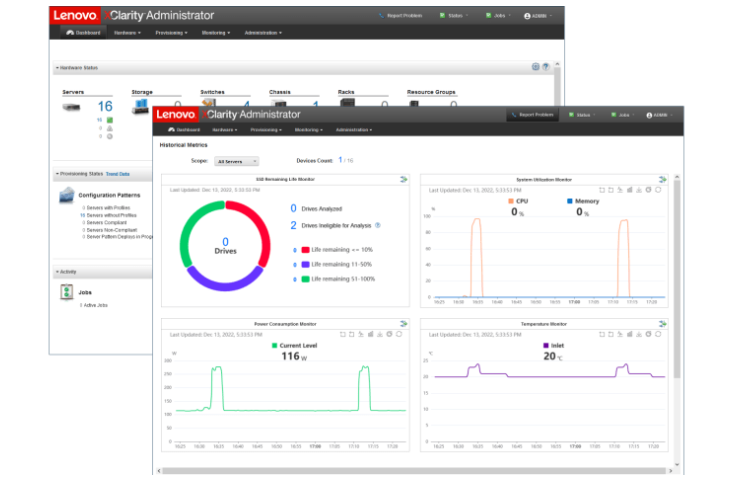
Task: Open Monitoring menu in the front window
Action: (x=308, y=129)
